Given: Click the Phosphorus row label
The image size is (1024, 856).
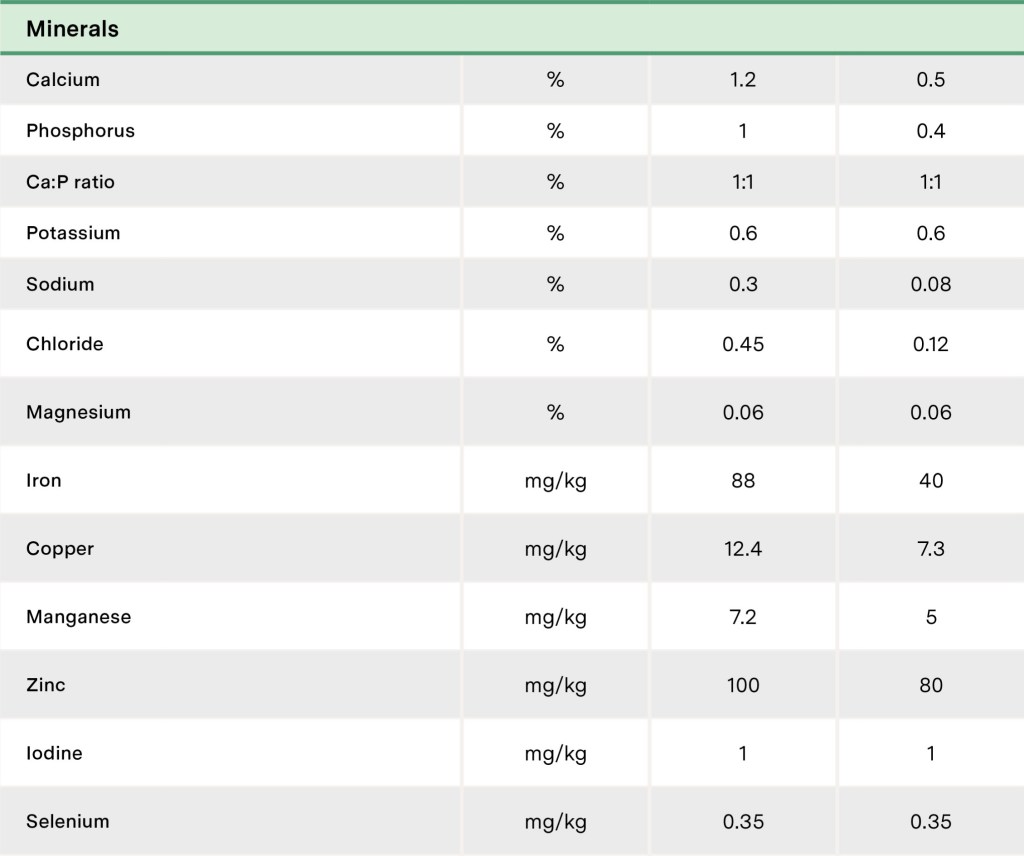Looking at the screenshot, I should click(80, 130).
